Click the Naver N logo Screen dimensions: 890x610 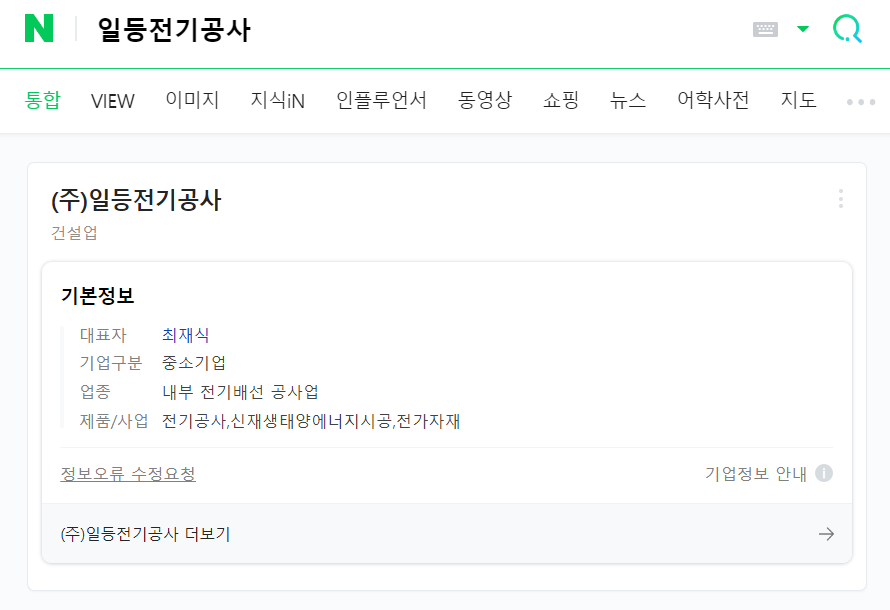coord(39,28)
